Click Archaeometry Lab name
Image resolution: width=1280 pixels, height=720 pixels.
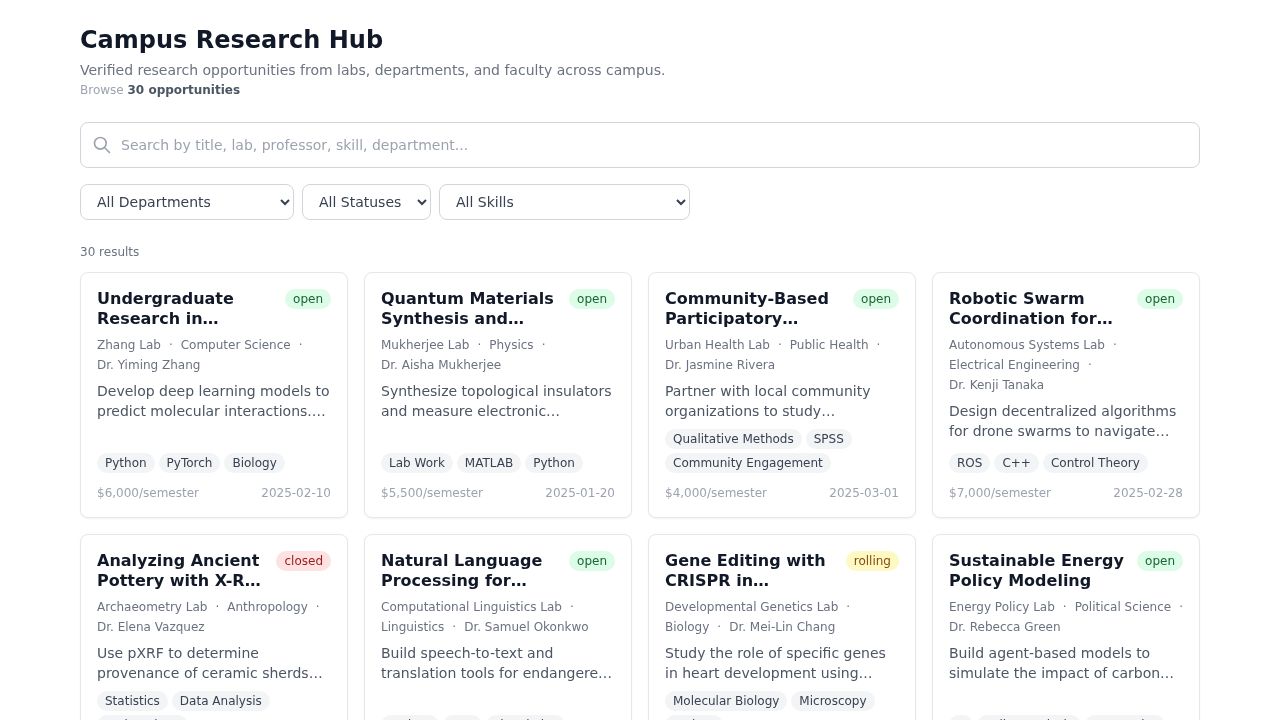(152, 607)
